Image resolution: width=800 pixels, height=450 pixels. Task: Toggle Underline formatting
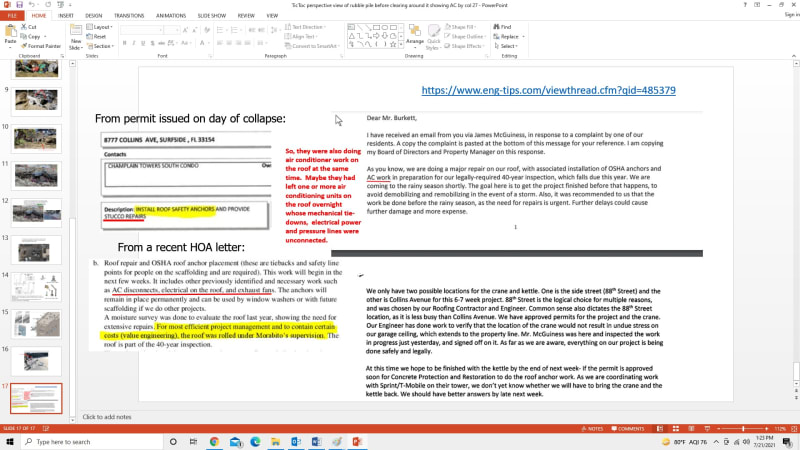point(143,43)
